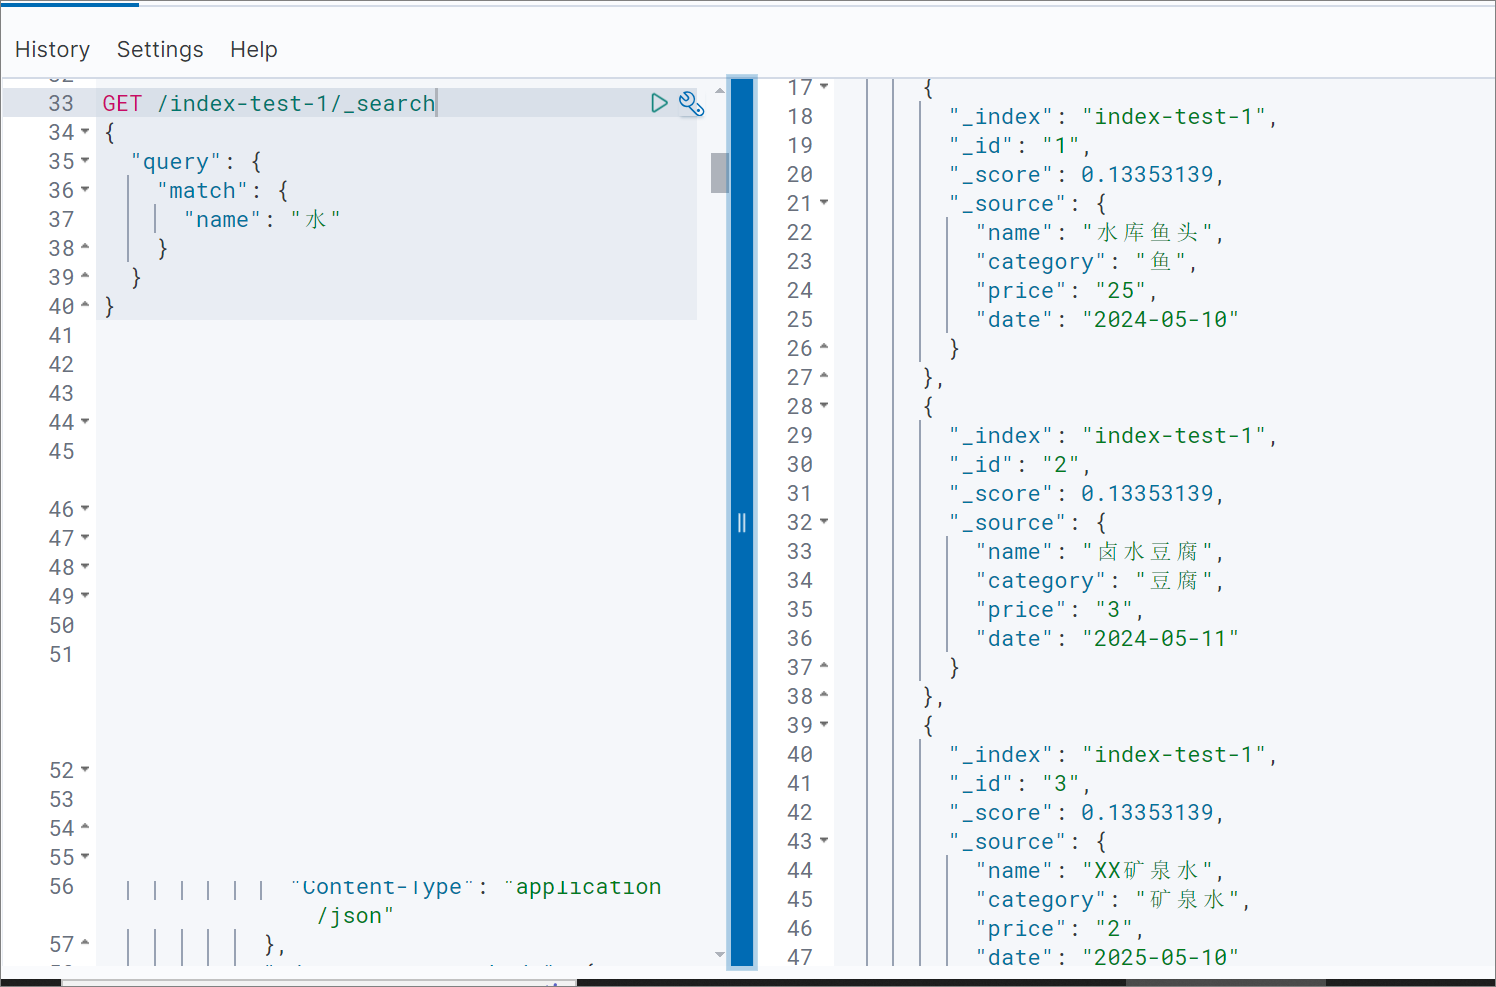Collapse output "_source" block at line 32
The image size is (1496, 987).
pyautogui.click(x=824, y=522)
